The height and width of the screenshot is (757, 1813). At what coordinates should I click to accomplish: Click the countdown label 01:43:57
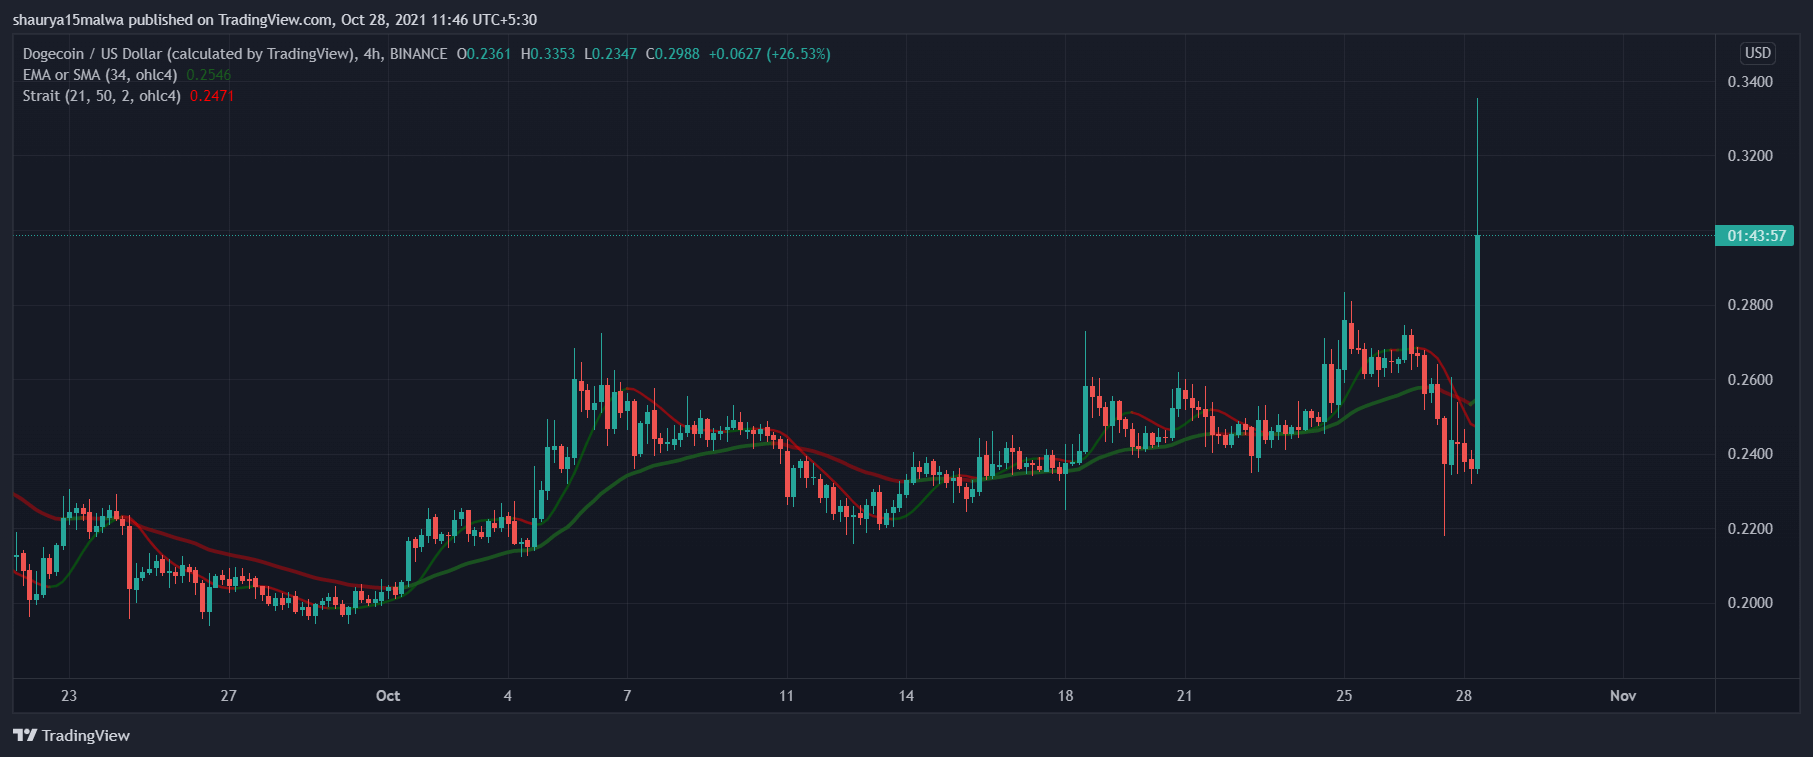coord(1755,236)
